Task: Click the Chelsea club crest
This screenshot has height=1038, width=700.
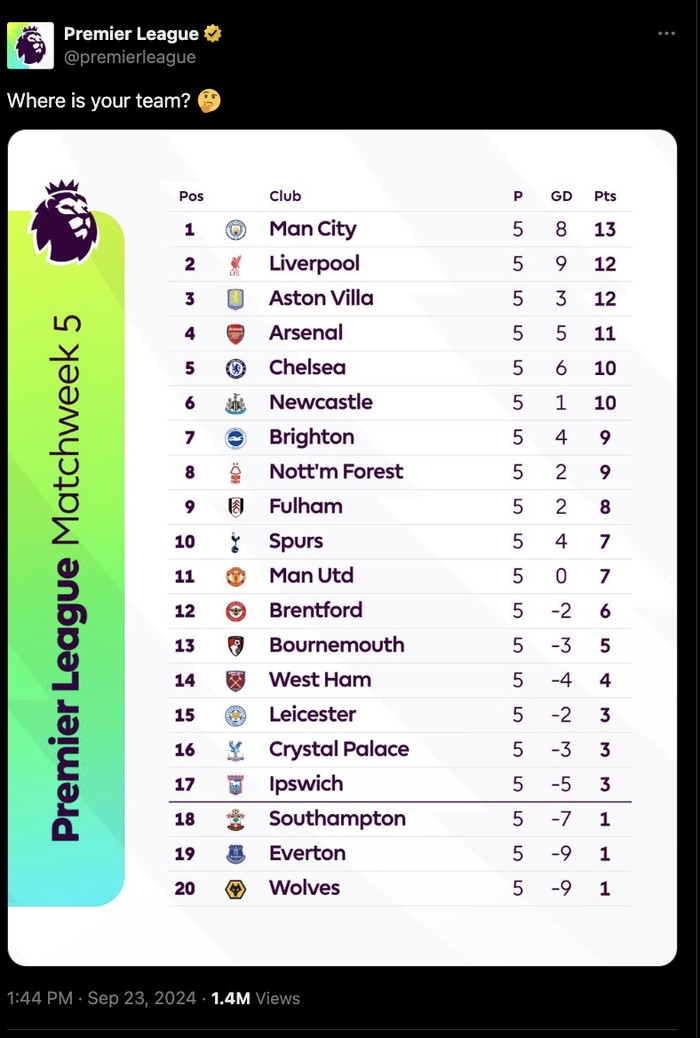Action: point(236,368)
